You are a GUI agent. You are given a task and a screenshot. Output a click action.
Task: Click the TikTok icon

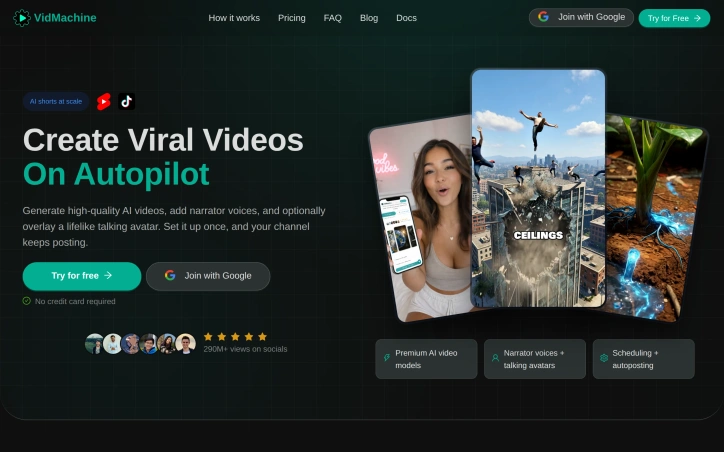(x=127, y=101)
